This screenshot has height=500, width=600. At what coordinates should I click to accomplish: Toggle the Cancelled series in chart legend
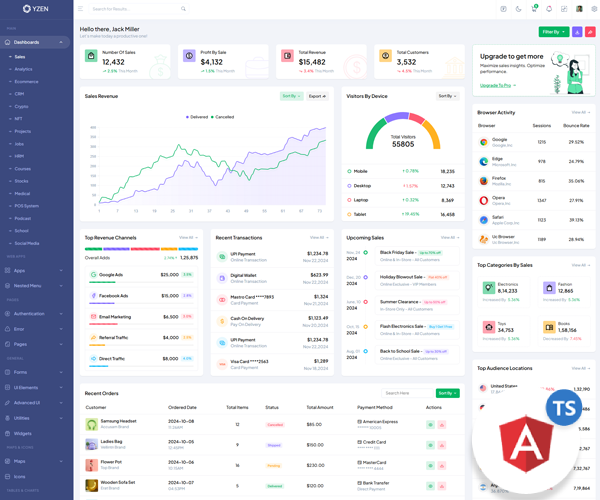tap(224, 117)
